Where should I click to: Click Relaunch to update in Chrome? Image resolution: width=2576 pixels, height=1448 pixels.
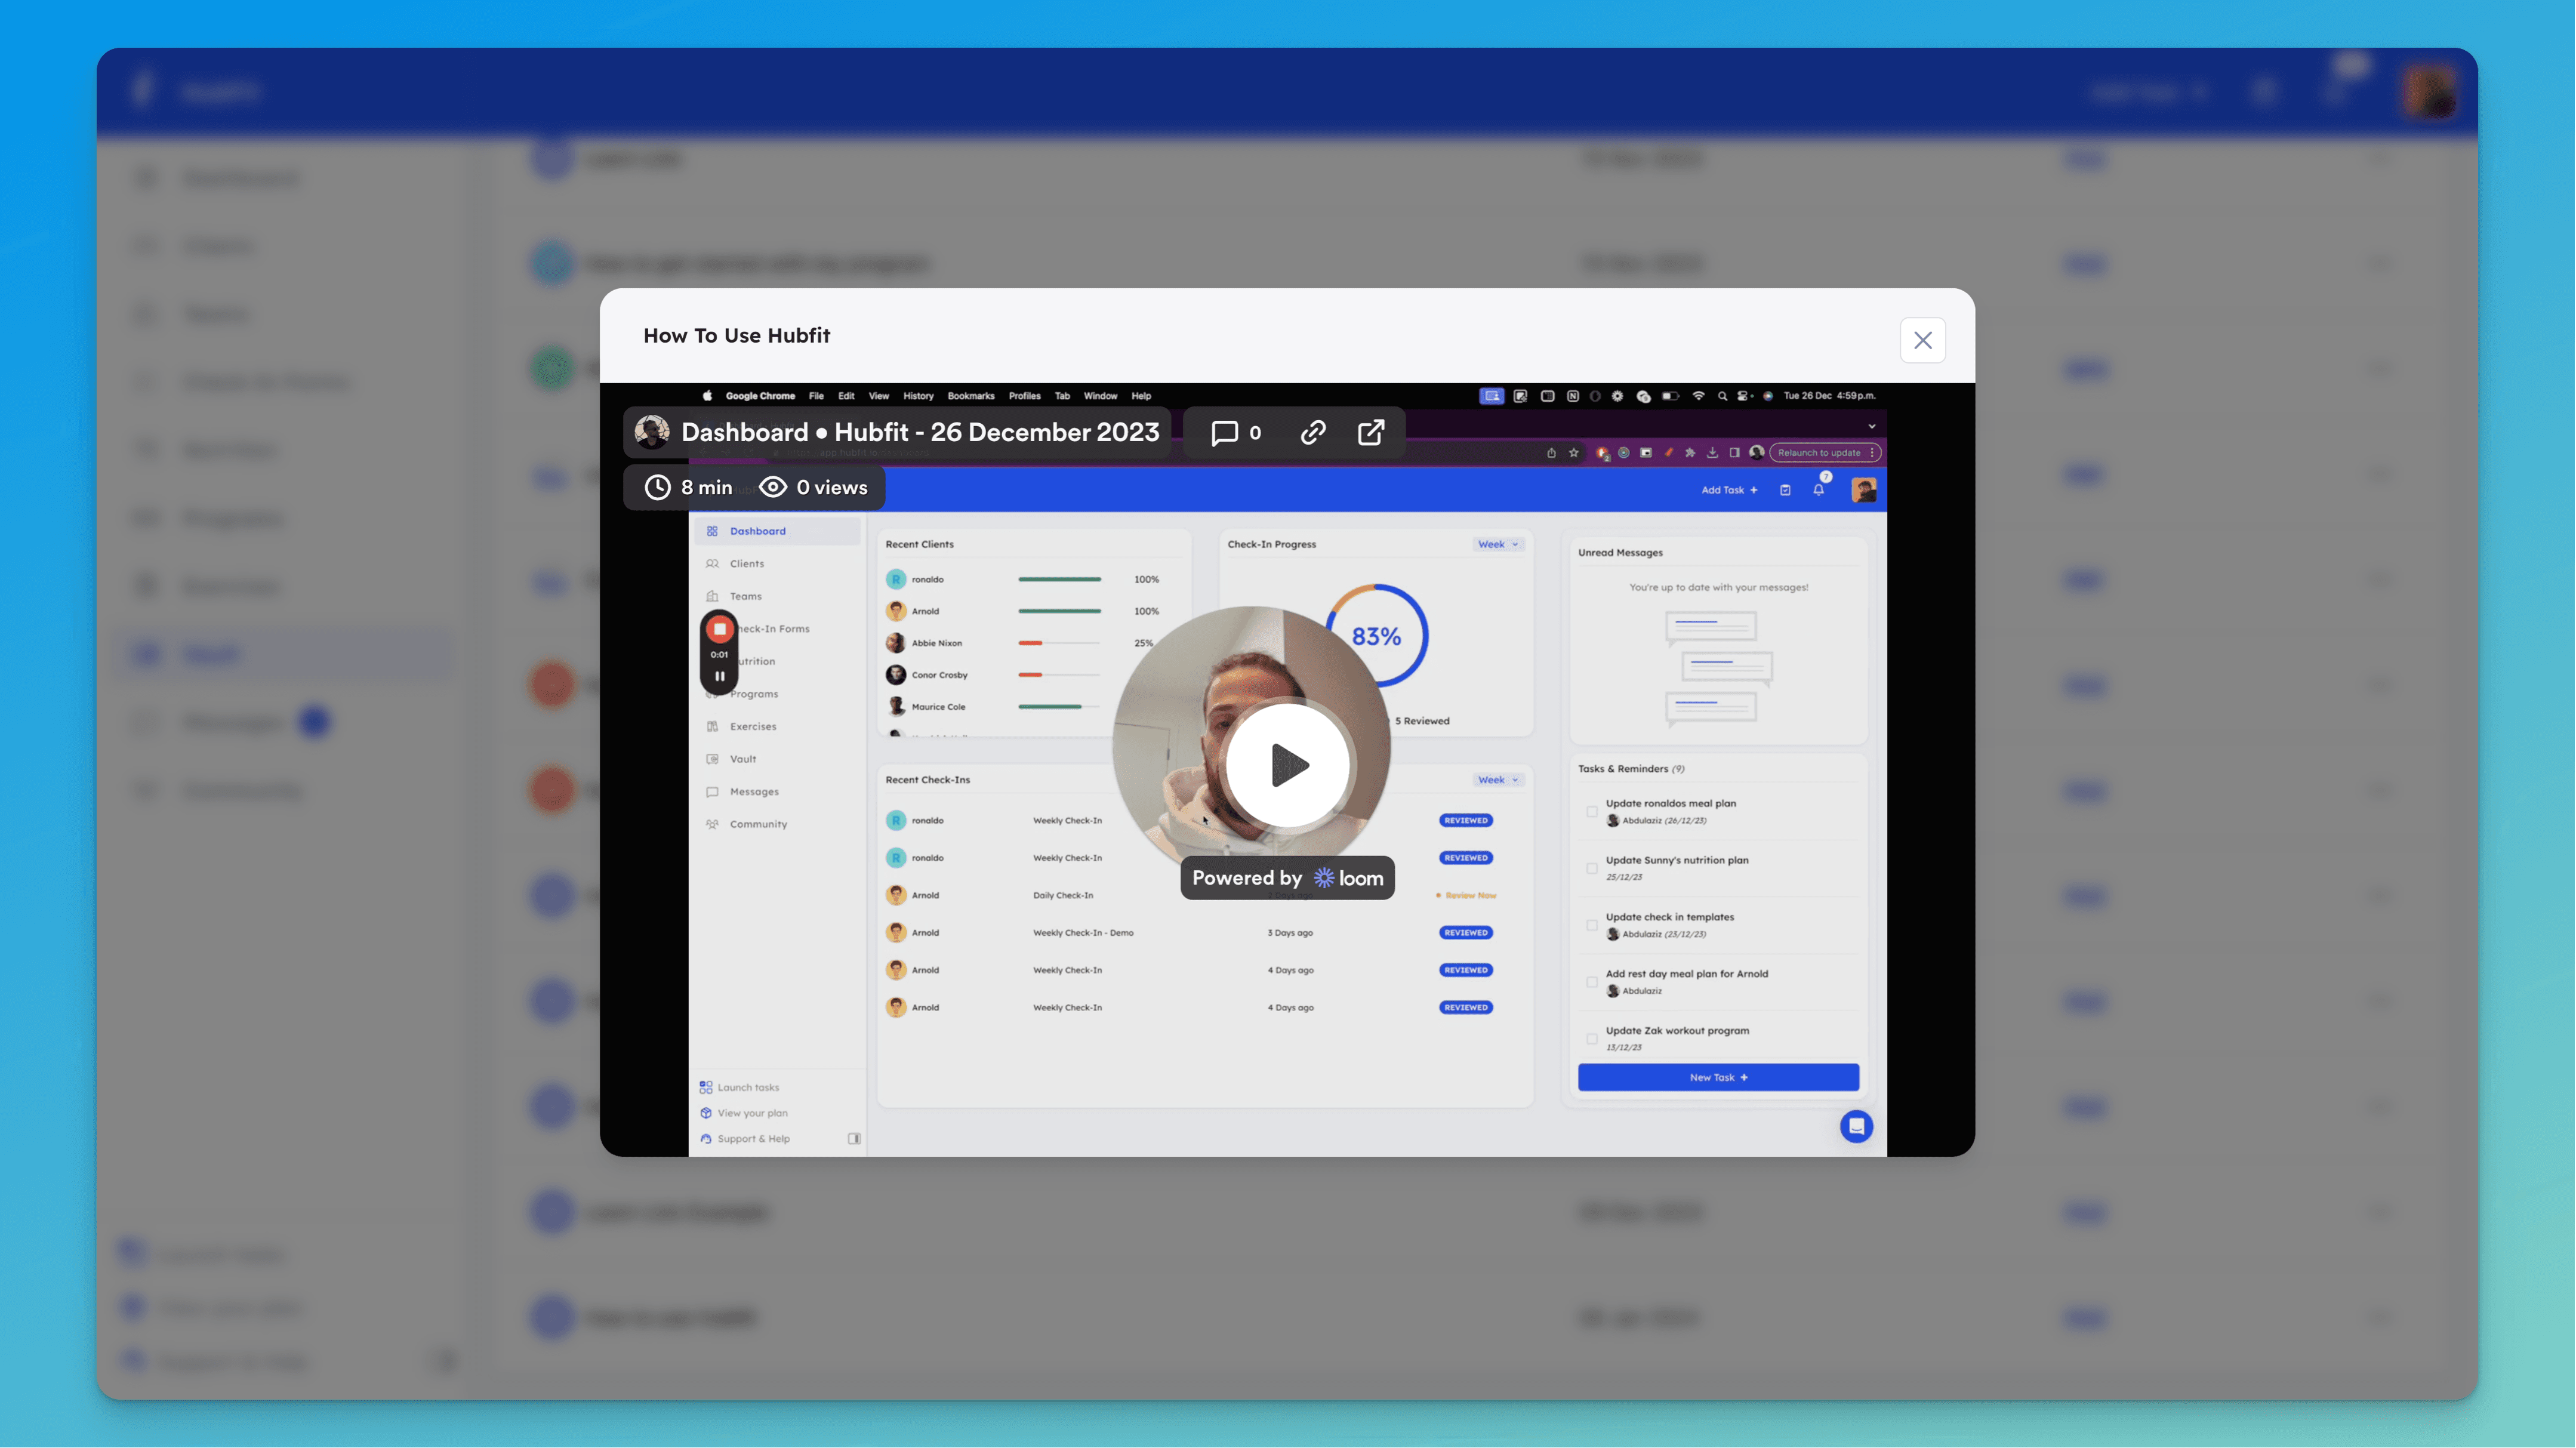tap(1825, 453)
